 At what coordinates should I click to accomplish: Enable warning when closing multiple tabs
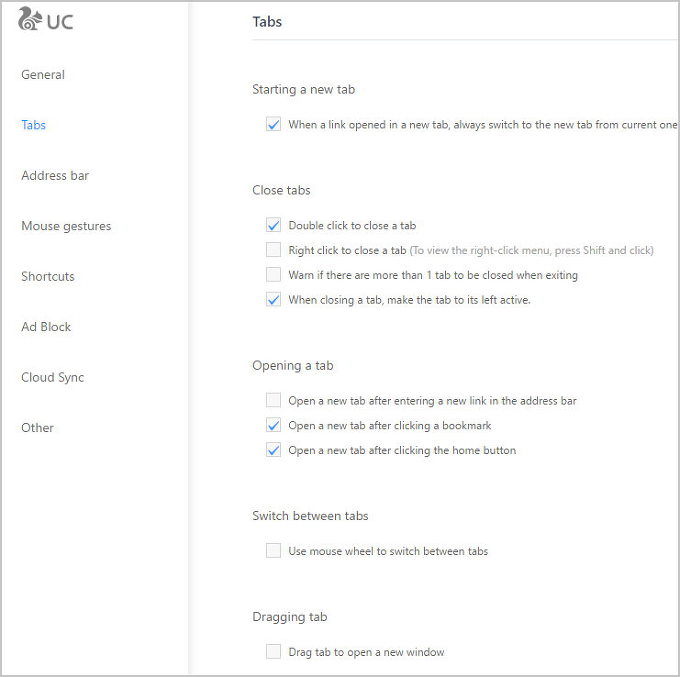pos(273,275)
